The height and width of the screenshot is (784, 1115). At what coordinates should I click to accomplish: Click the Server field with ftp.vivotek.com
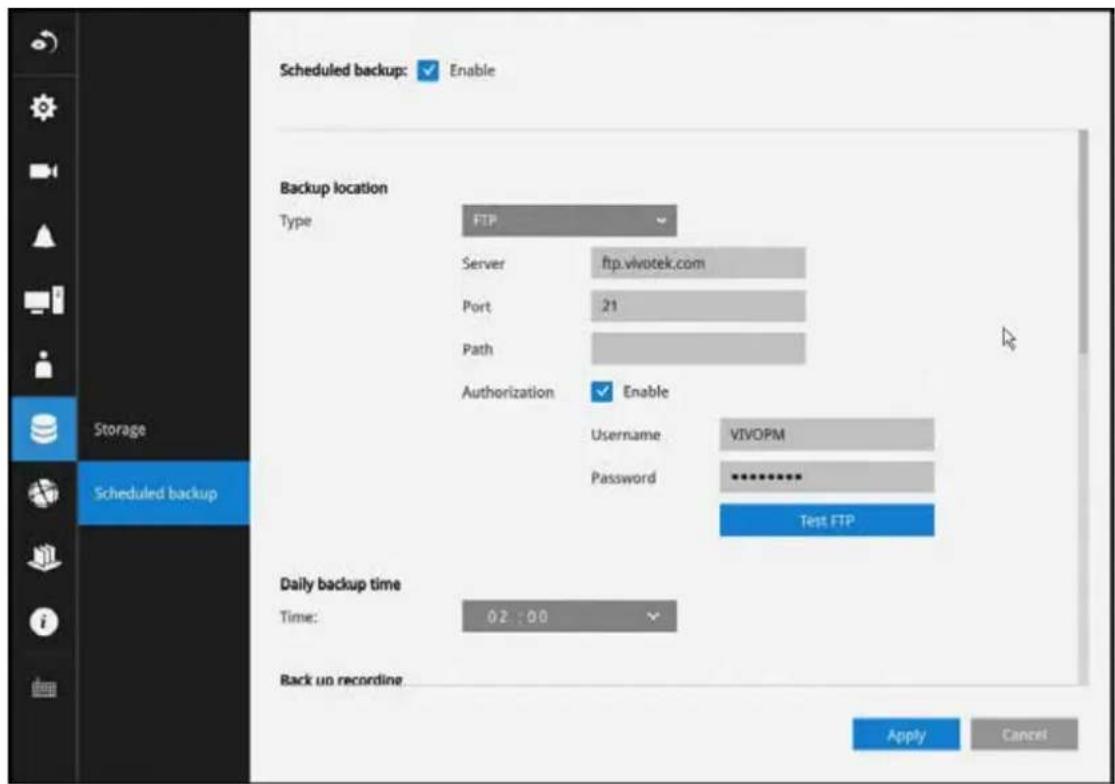[x=698, y=263]
